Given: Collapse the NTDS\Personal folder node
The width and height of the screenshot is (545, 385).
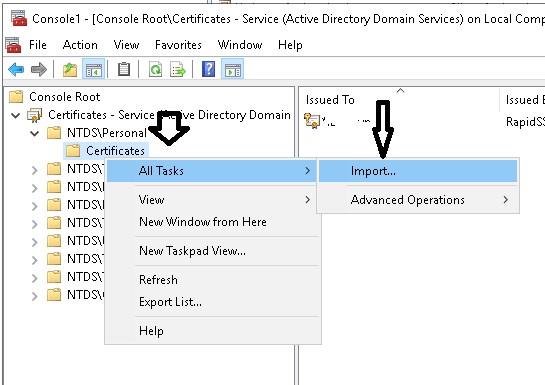Looking at the screenshot, I should coord(34,133).
